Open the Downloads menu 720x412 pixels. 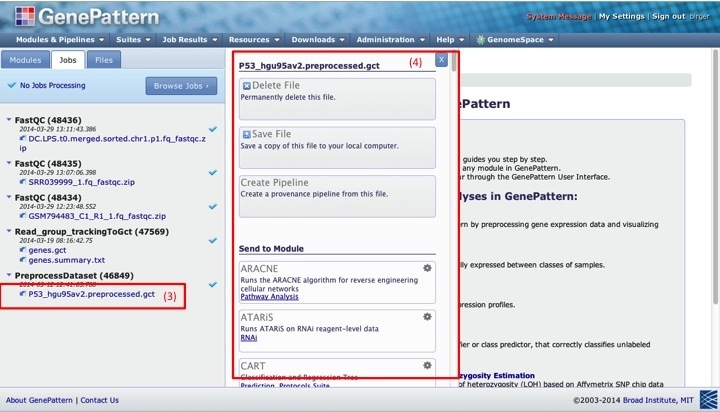tap(318, 40)
